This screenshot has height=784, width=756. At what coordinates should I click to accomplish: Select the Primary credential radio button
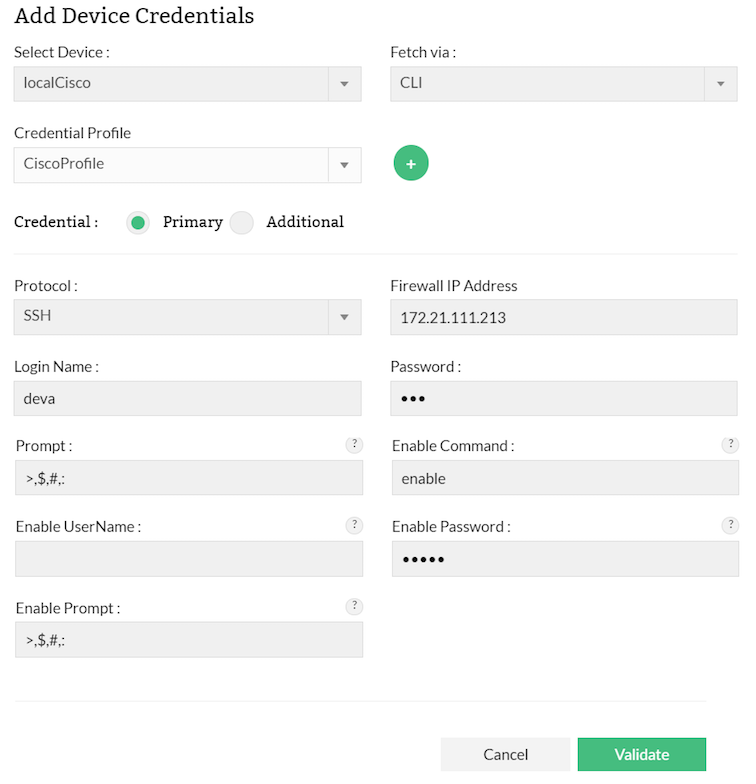[x=138, y=222]
